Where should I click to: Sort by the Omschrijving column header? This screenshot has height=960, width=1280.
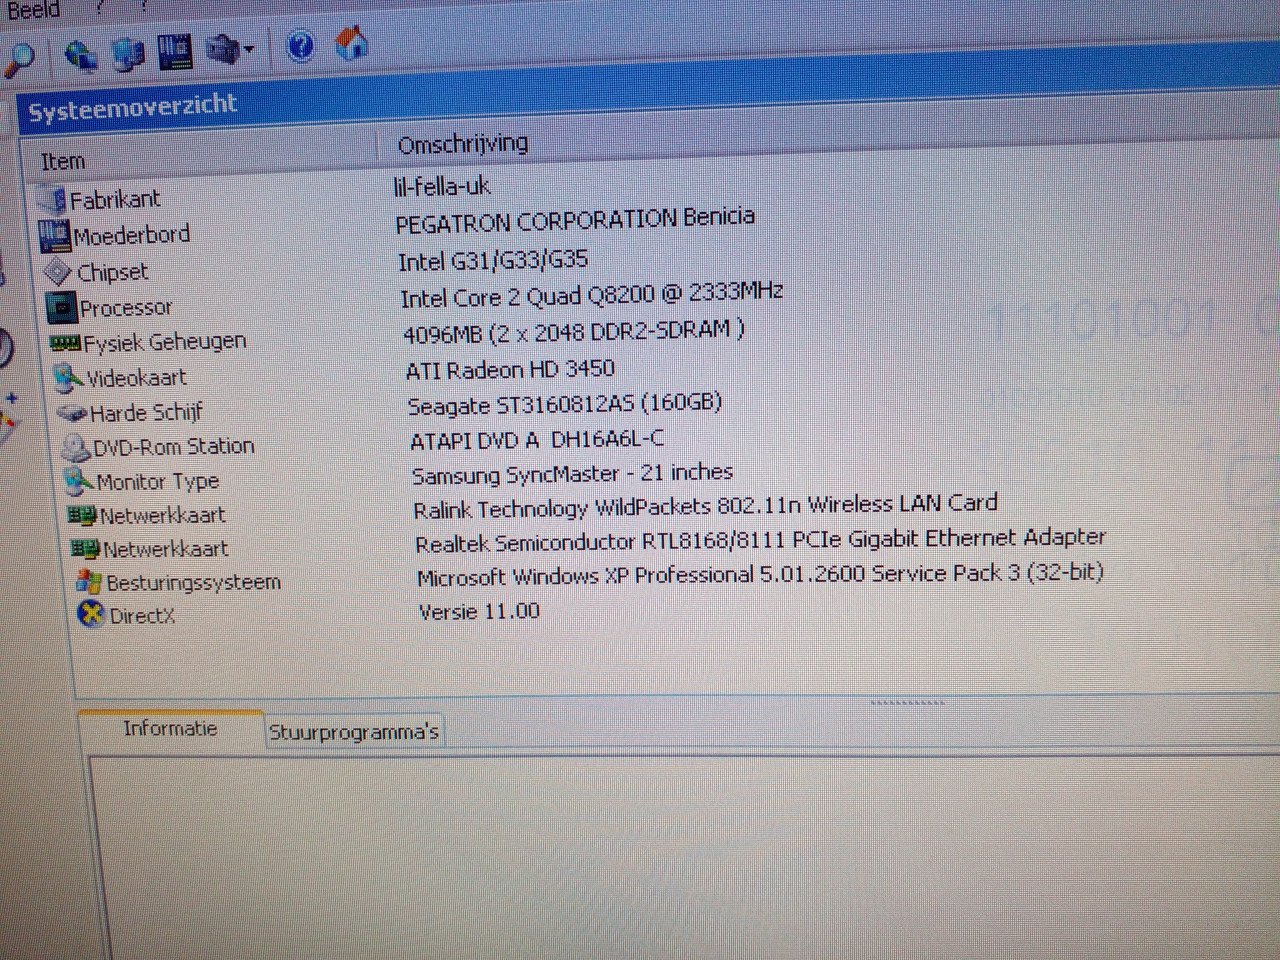(x=463, y=144)
